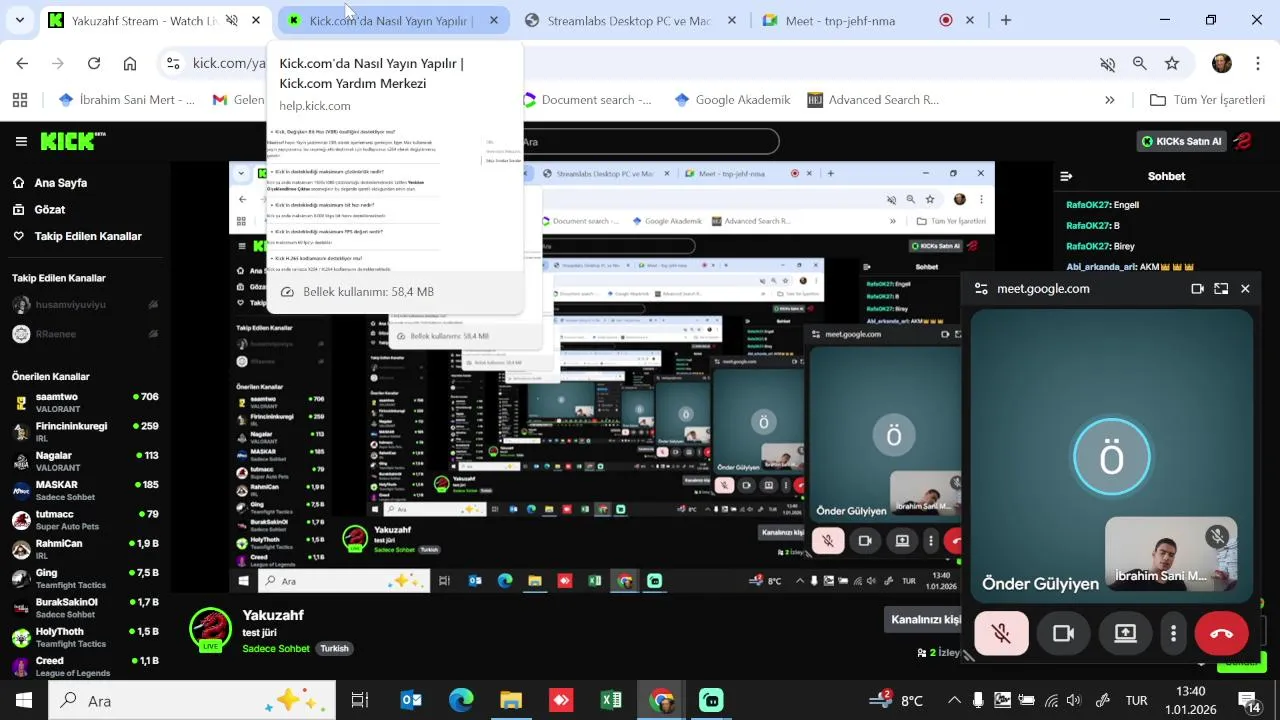Open new browser tab

[x=1006, y=20]
